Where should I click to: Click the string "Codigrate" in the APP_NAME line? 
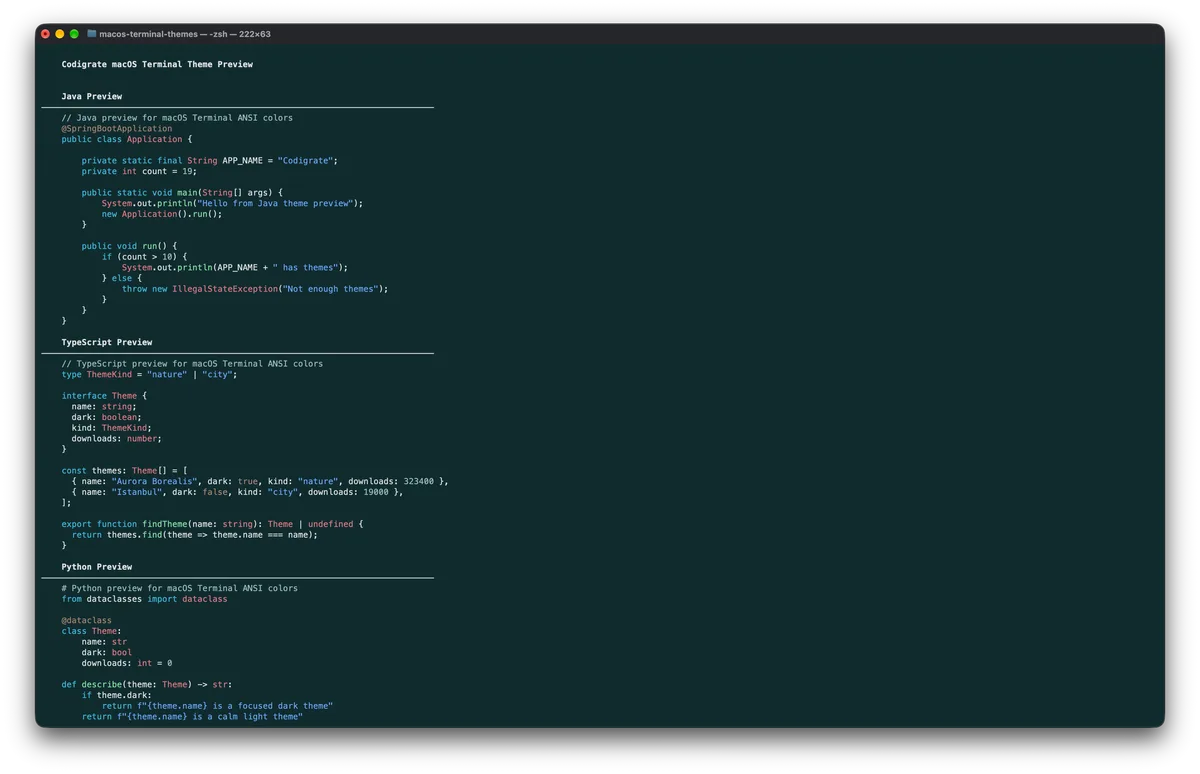(305, 160)
